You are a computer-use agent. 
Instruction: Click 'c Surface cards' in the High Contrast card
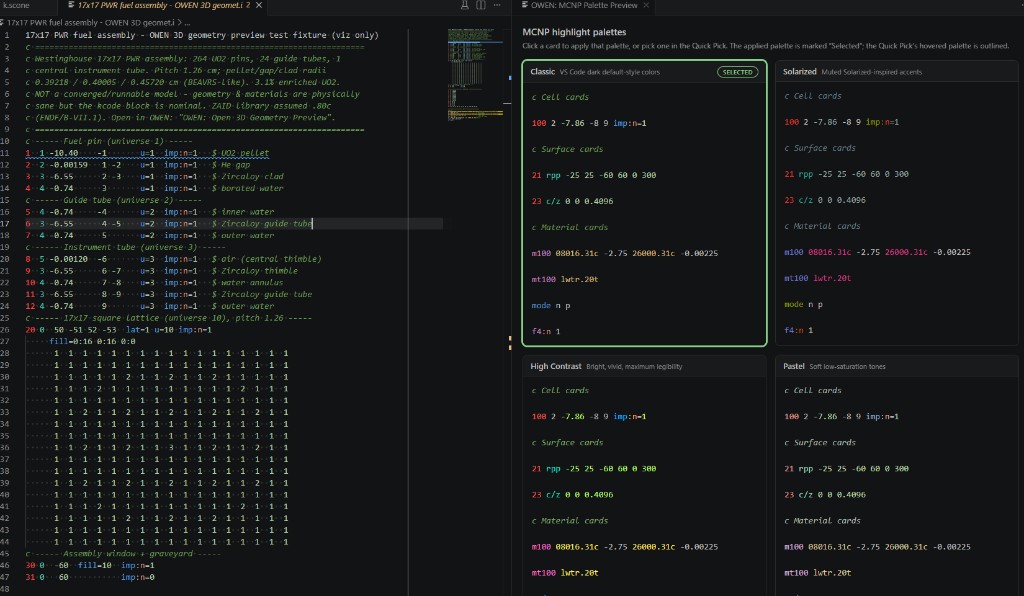(567, 443)
